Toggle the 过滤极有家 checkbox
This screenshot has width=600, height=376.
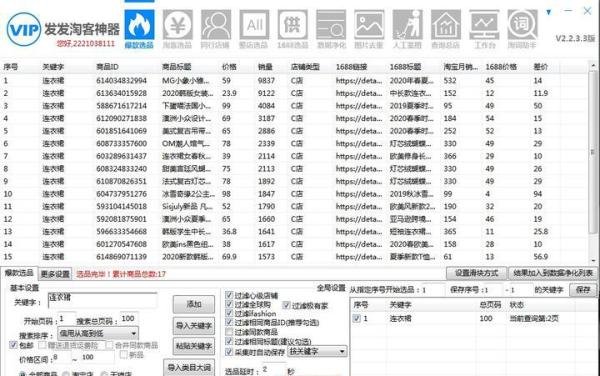point(286,305)
